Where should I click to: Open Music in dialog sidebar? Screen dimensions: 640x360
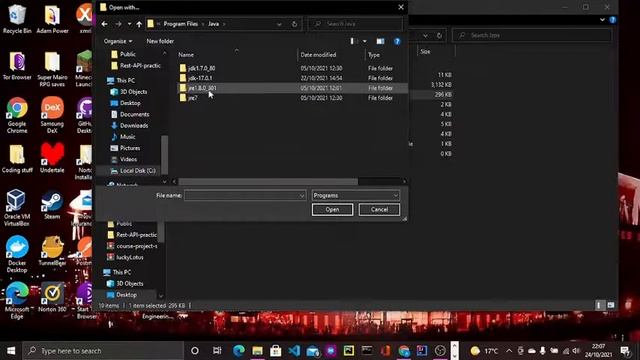coord(127,137)
